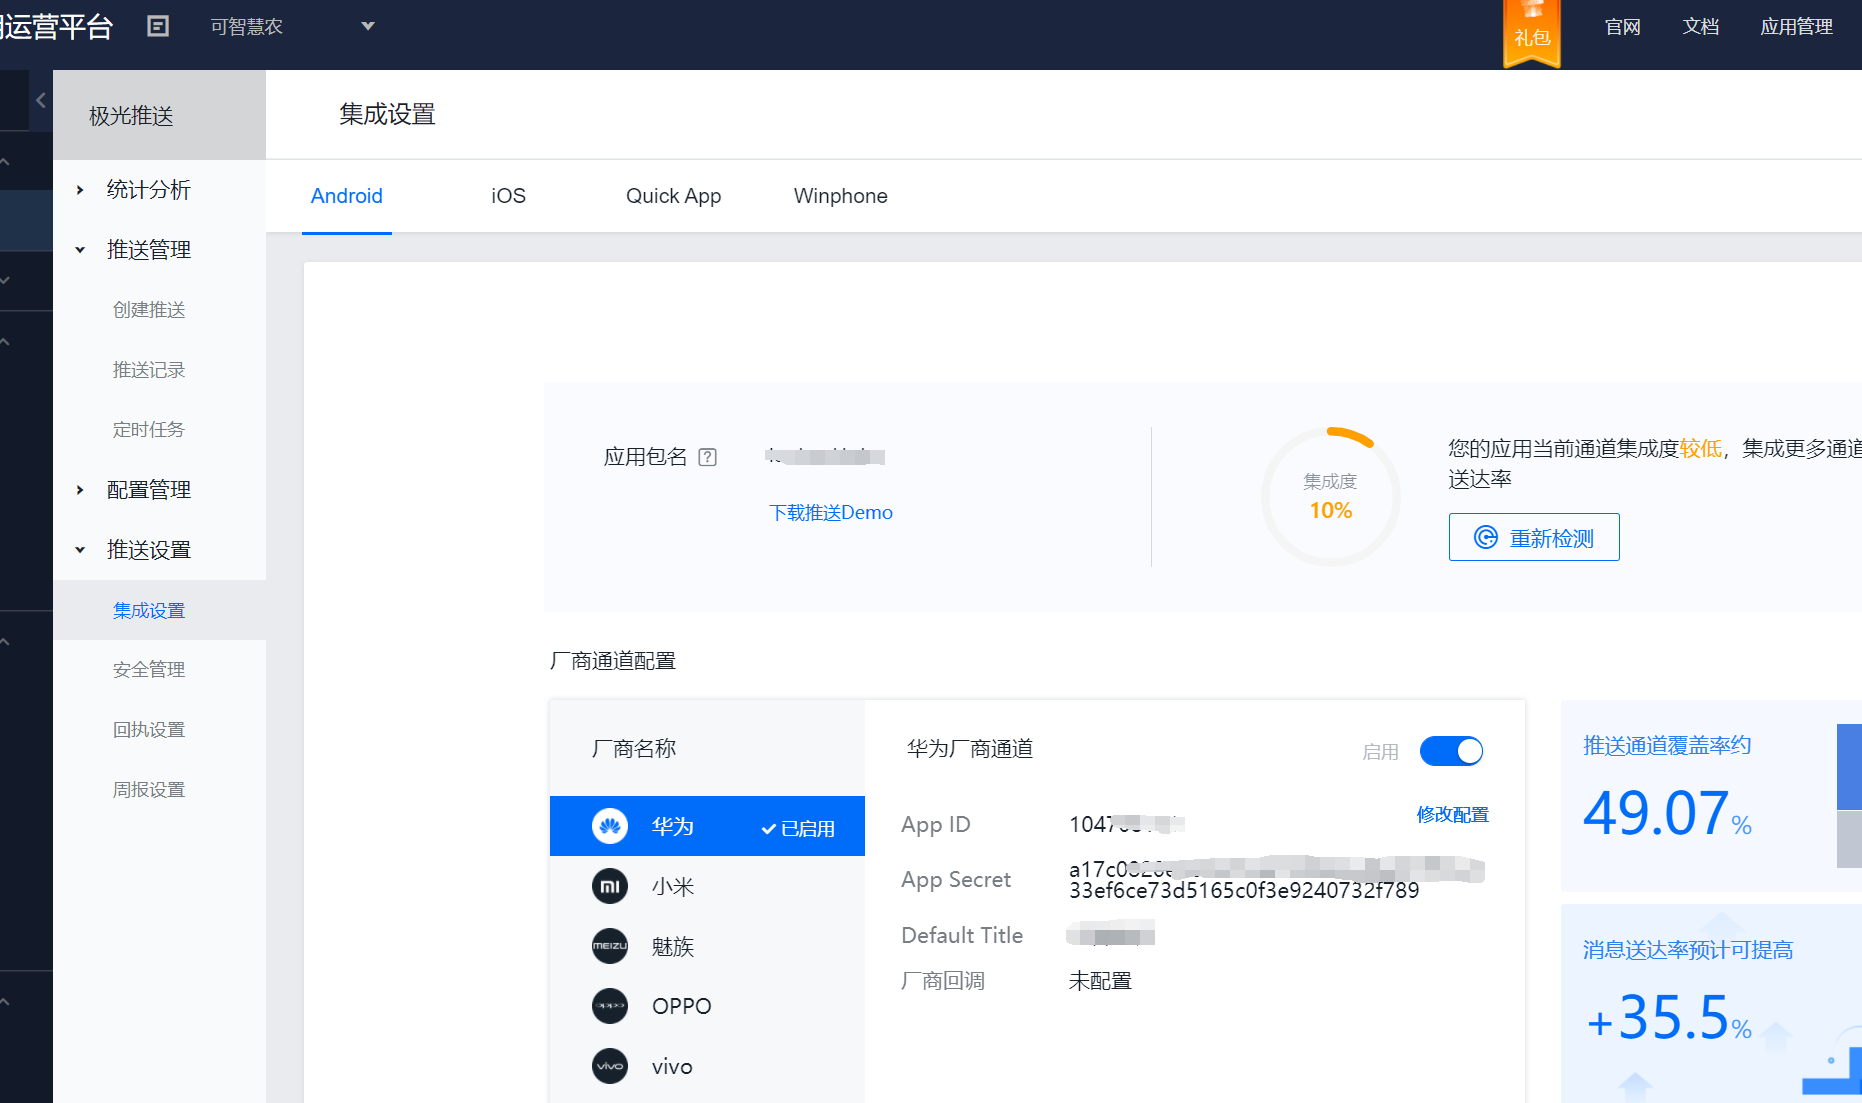Click 推送通道覆盖率约 49.07% card
This screenshot has width=1862, height=1103.
coord(1711,796)
